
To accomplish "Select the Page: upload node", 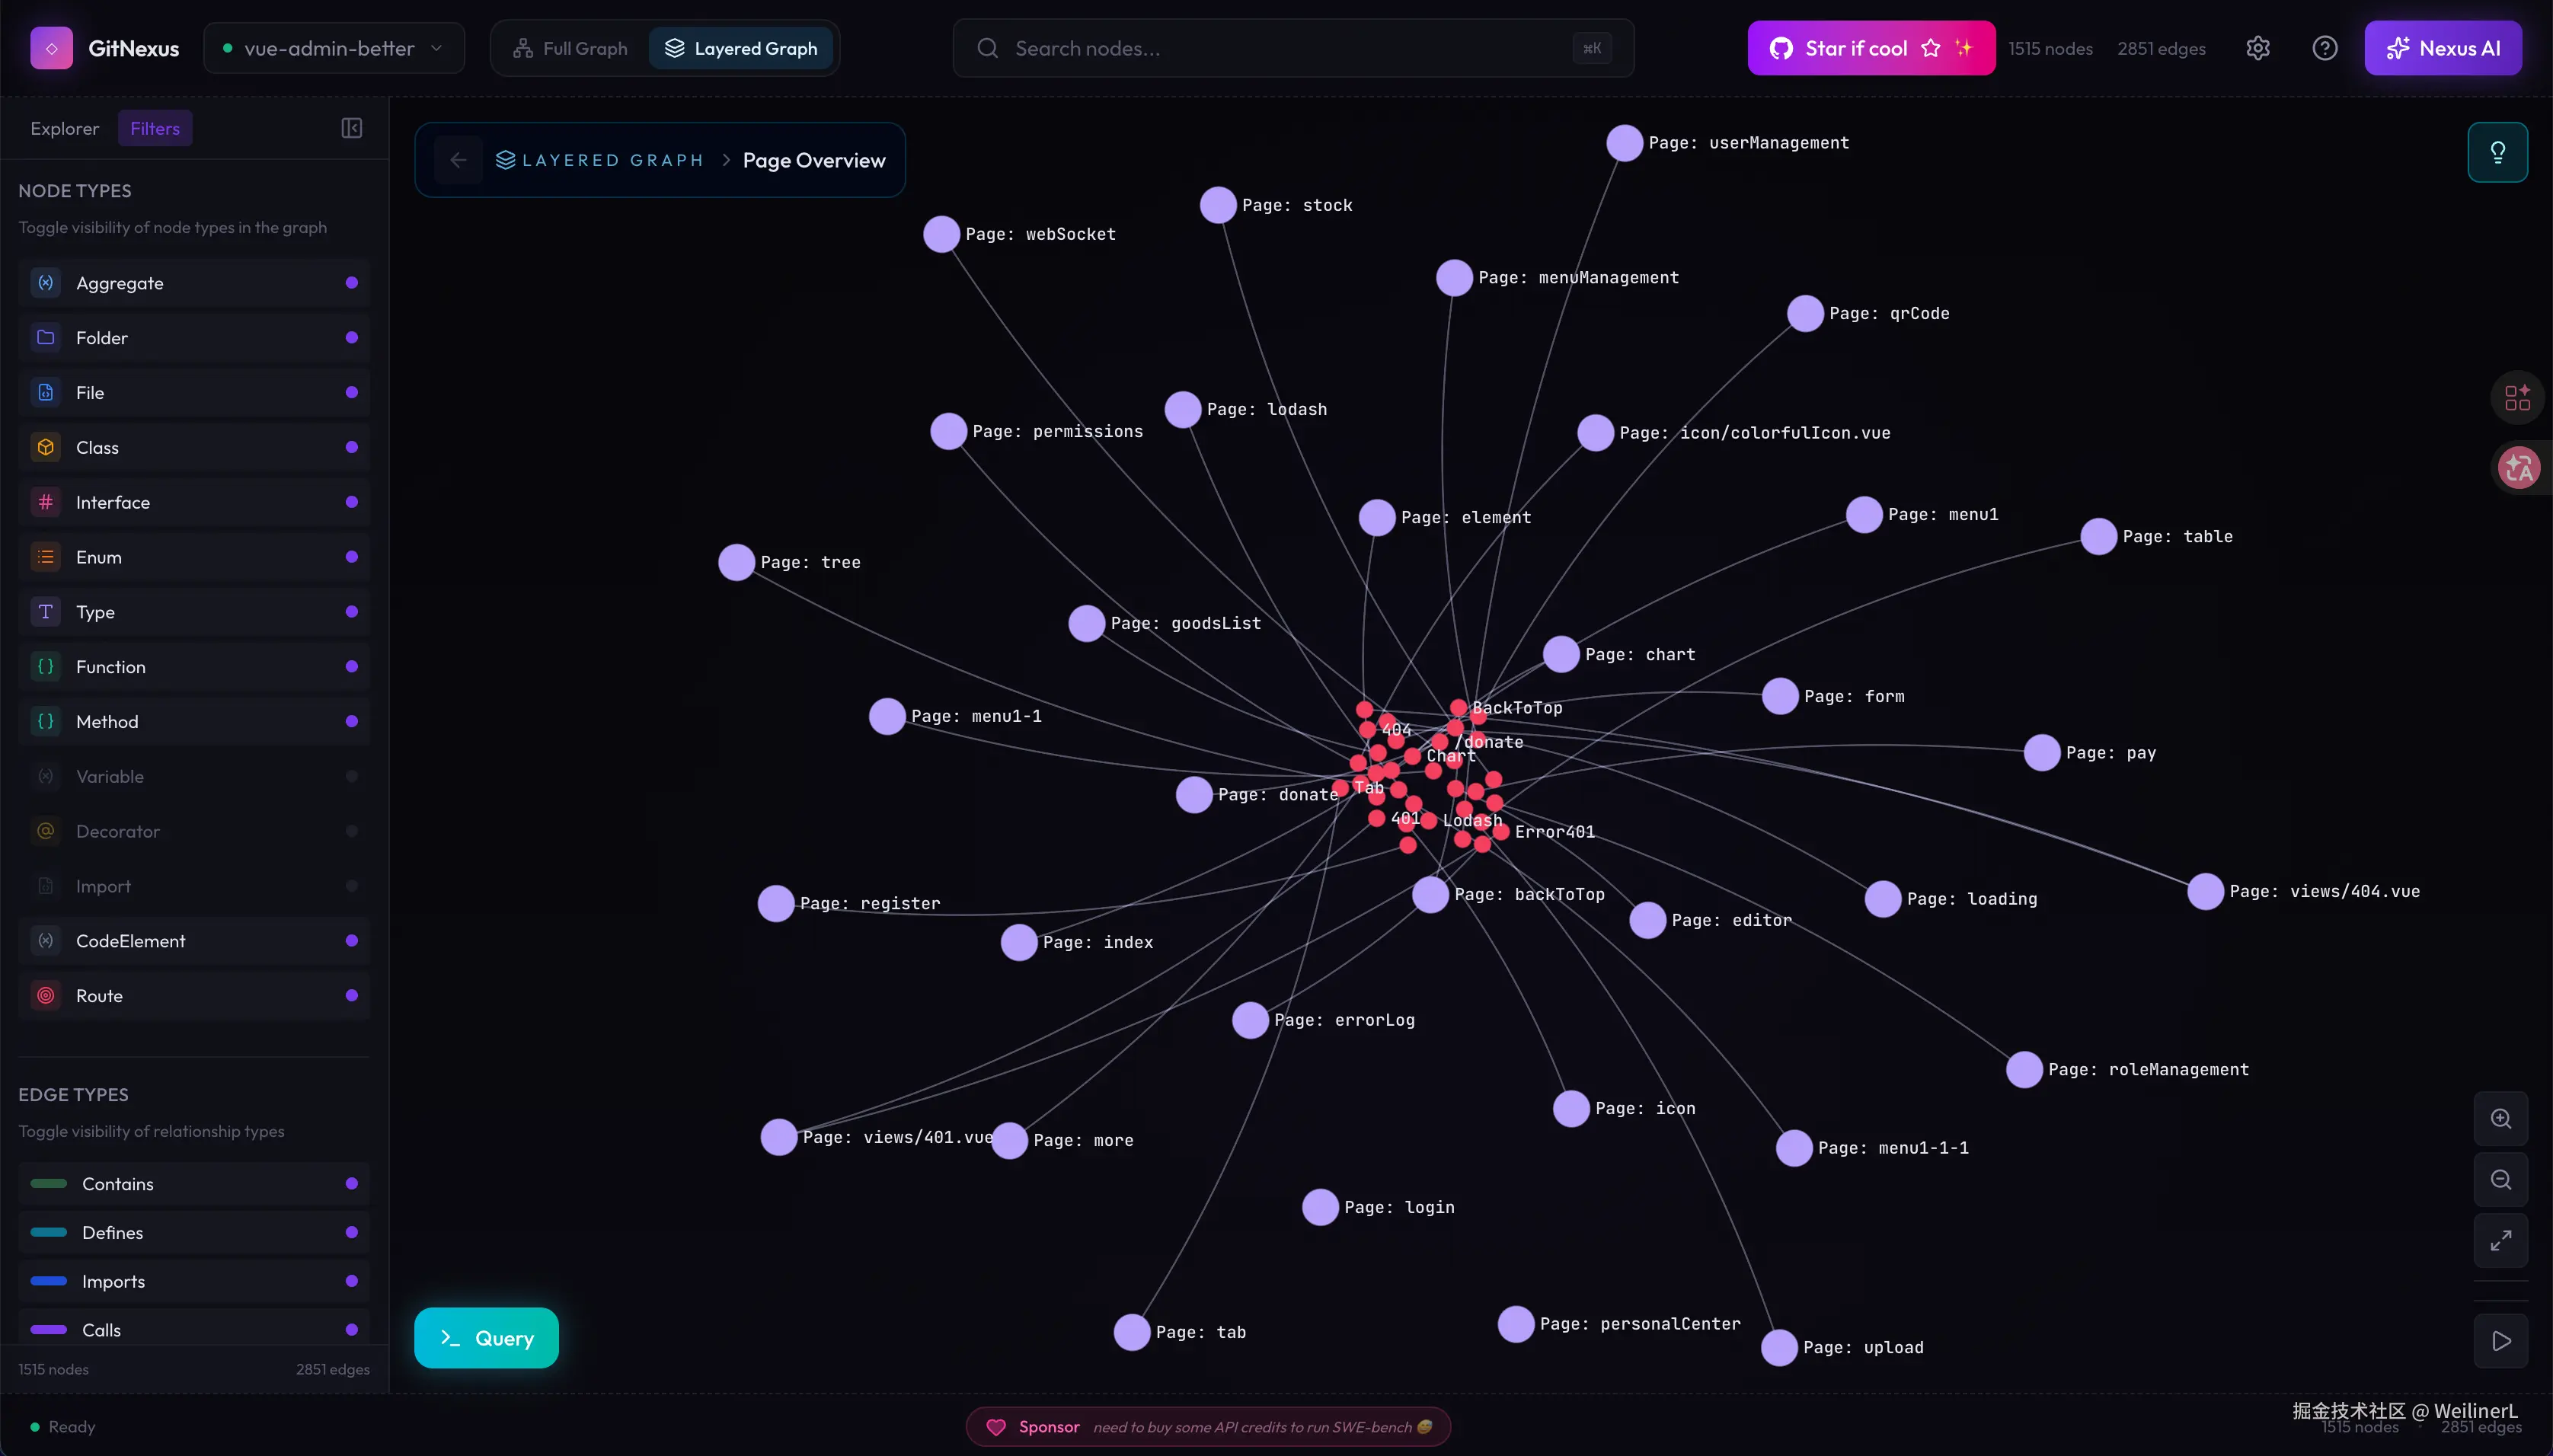I will point(1779,1348).
